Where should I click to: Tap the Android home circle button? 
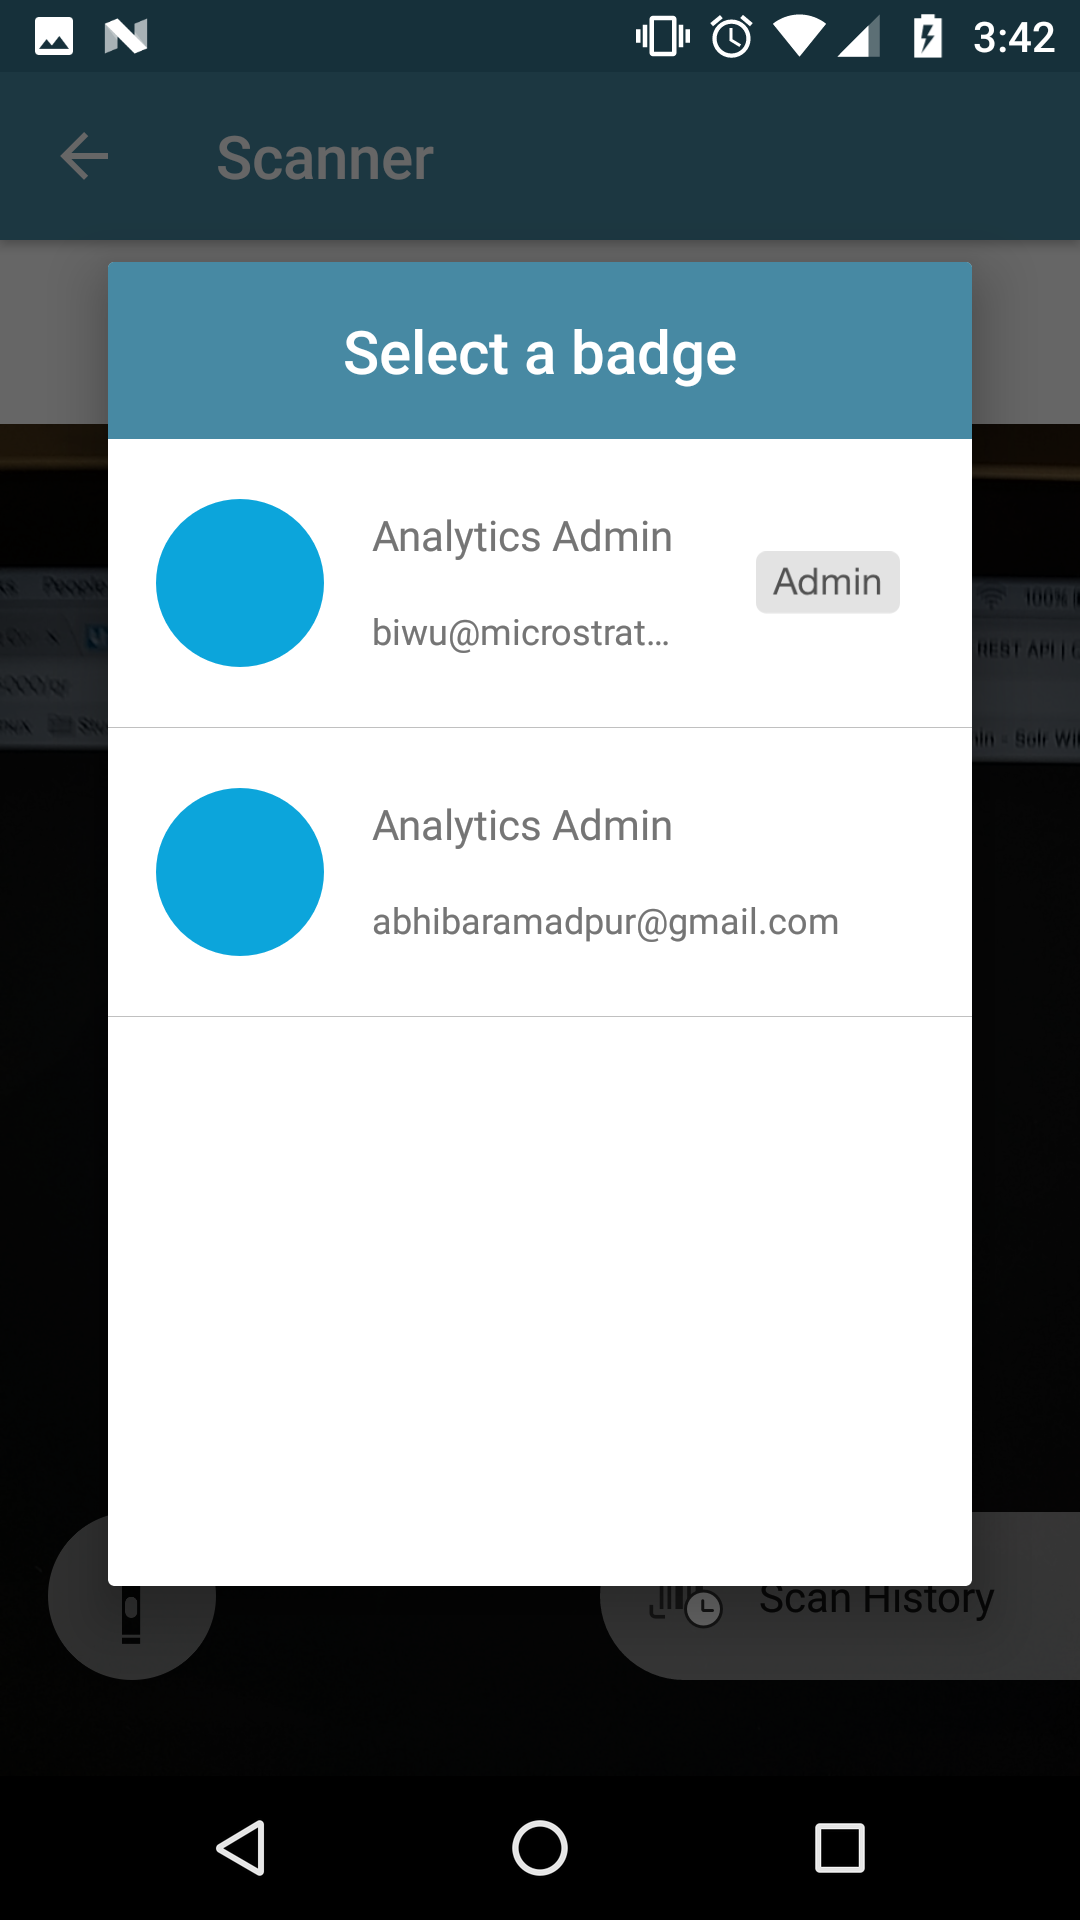(540, 1847)
